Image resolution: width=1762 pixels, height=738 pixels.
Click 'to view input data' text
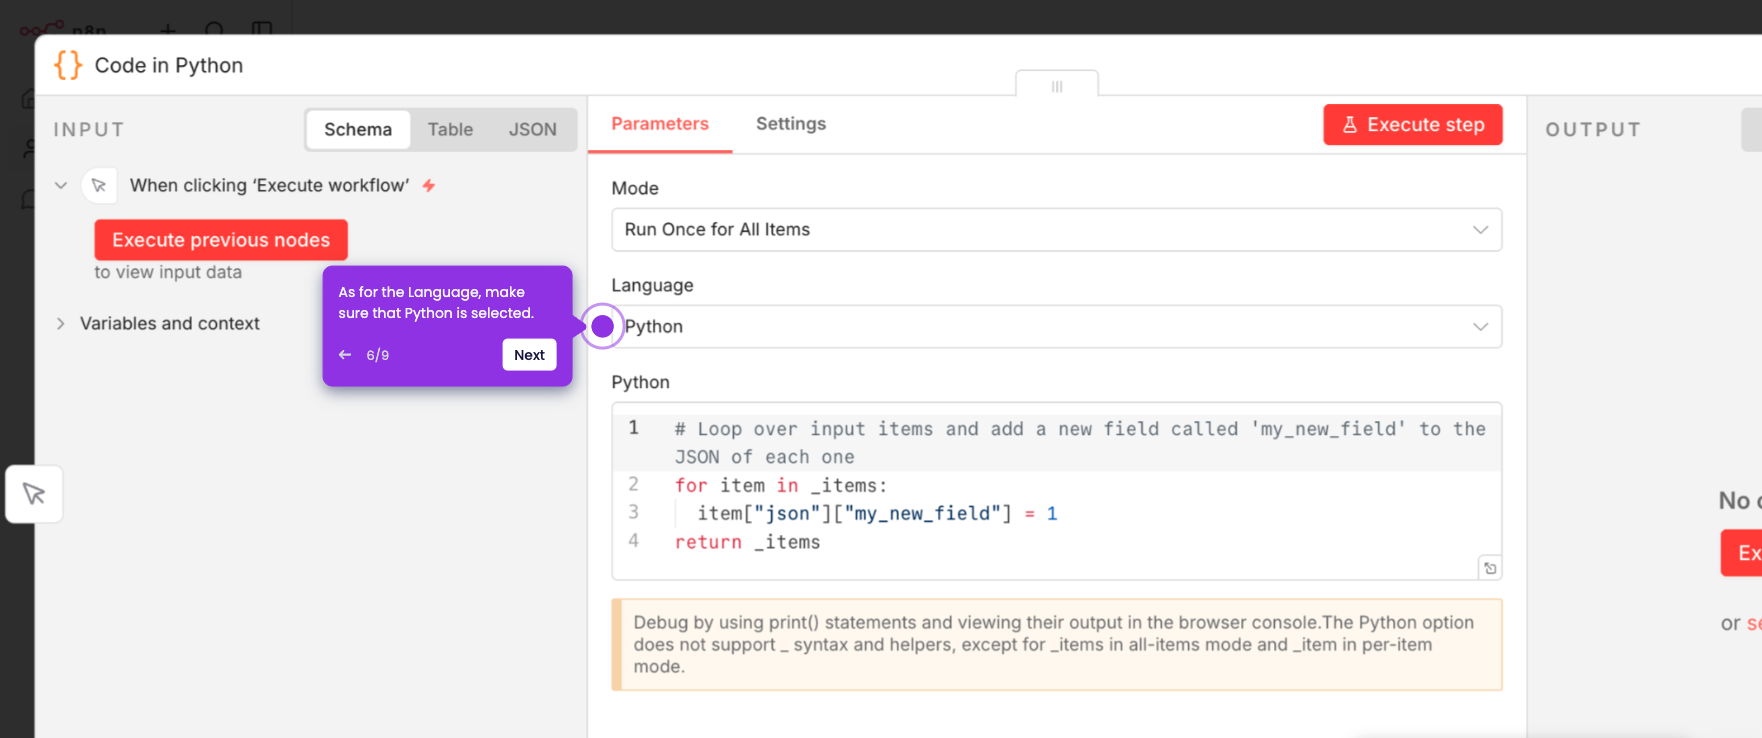pyautogui.click(x=168, y=272)
